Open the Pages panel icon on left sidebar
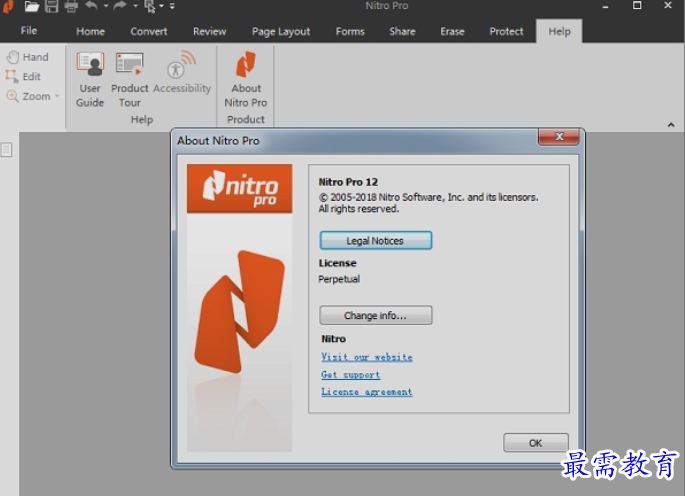Viewport: 685px width, 496px height. (7, 149)
